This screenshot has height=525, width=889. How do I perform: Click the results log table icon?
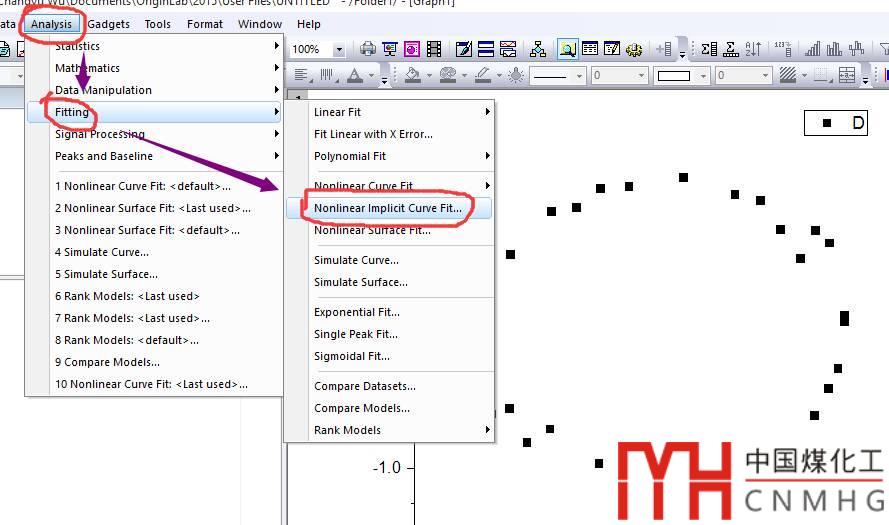click(x=590, y=49)
